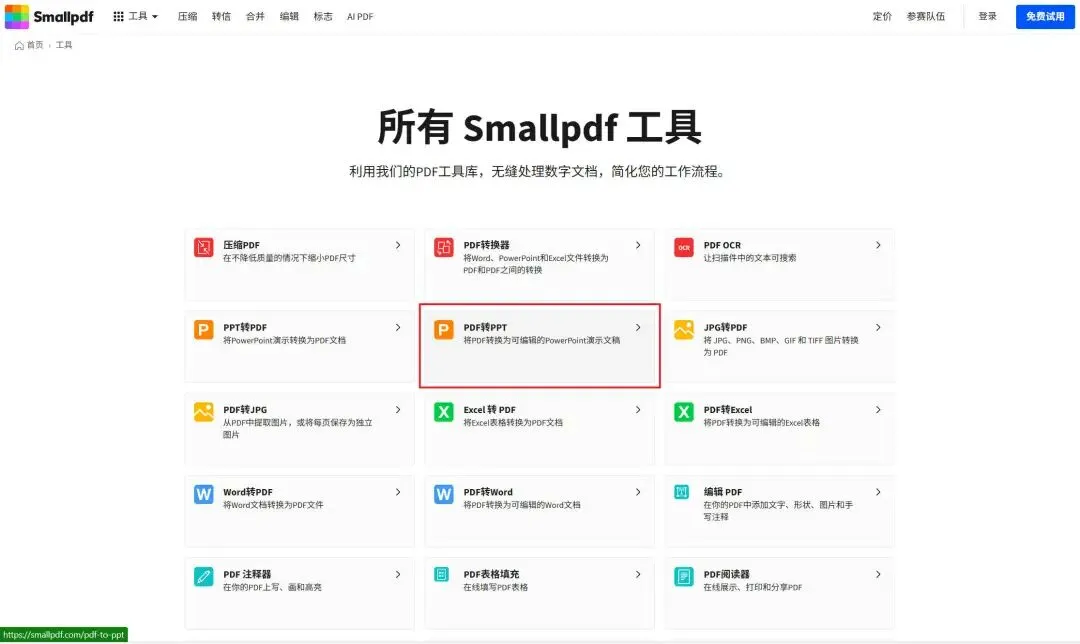This screenshot has height=644, width=1080.
Task: Click the Word转PDF blue icon
Action: pyautogui.click(x=203, y=495)
